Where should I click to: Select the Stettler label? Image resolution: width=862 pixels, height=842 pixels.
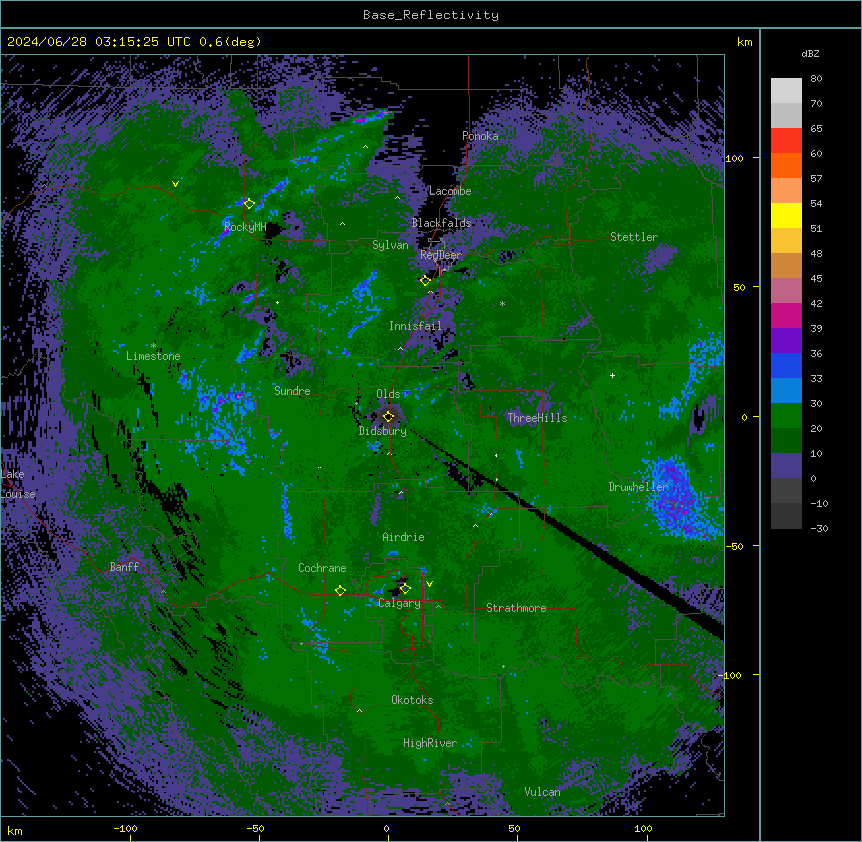tap(634, 237)
